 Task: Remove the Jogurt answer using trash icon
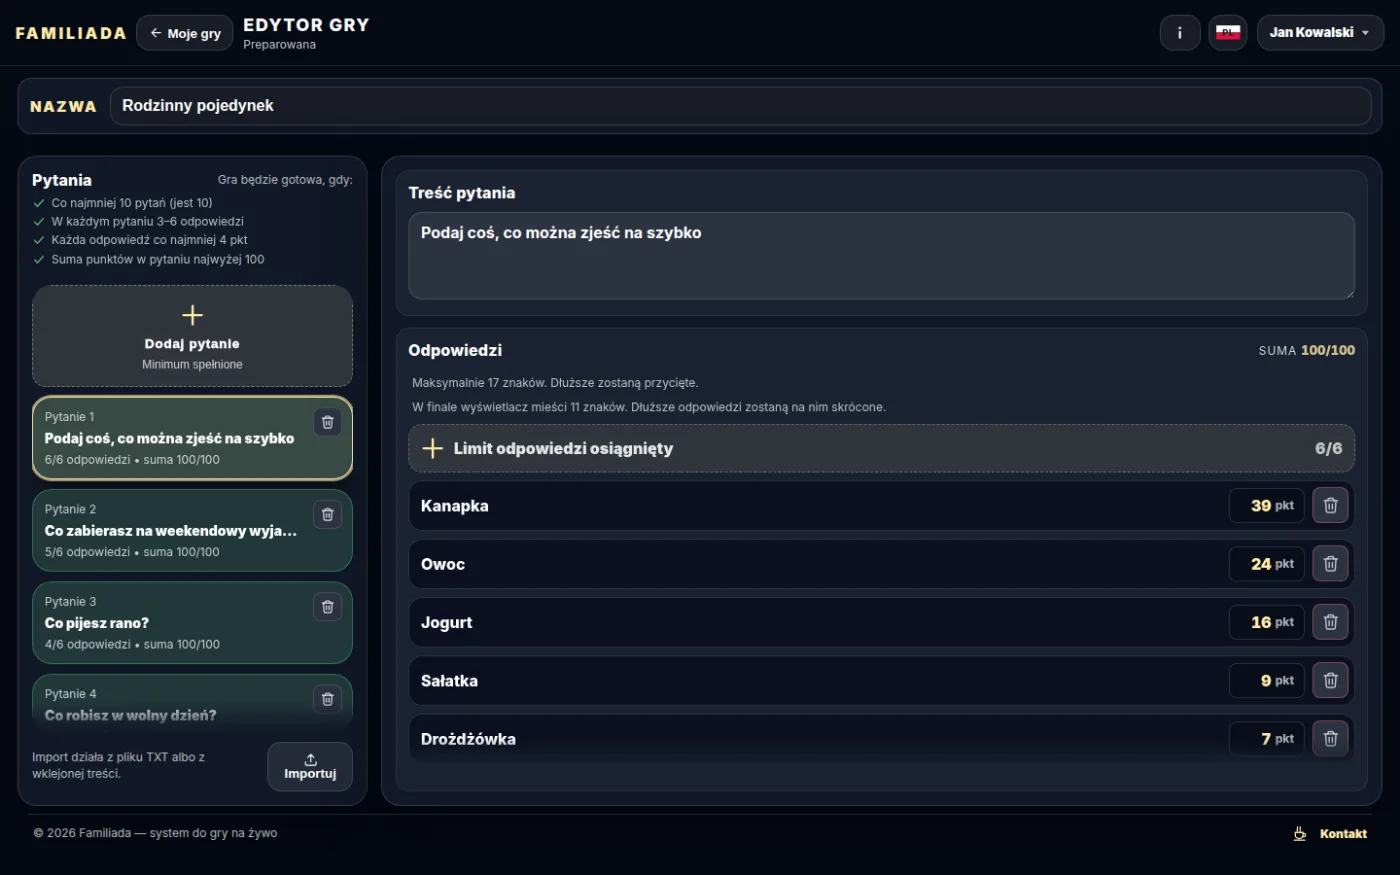click(x=1330, y=622)
